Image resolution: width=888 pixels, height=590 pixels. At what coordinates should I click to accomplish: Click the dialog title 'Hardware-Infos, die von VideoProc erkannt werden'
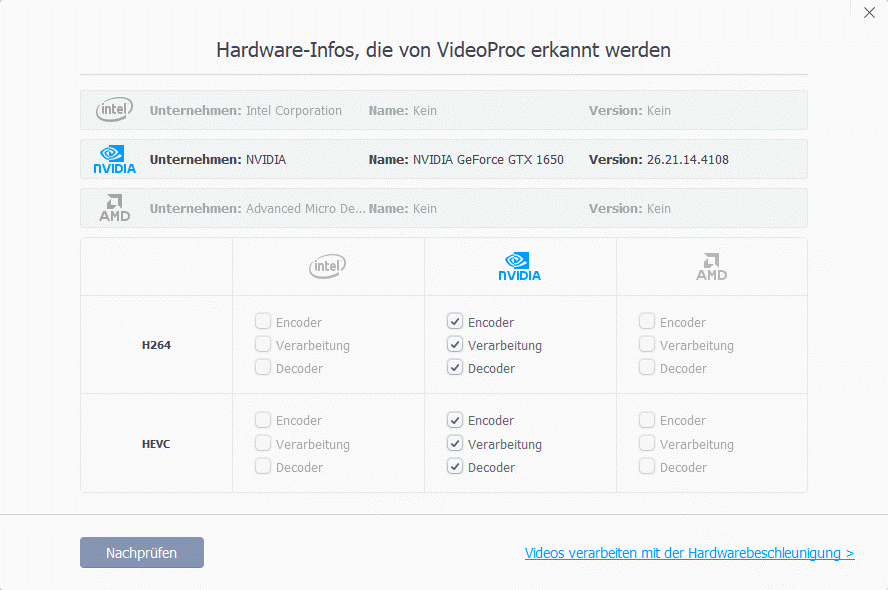(x=443, y=50)
